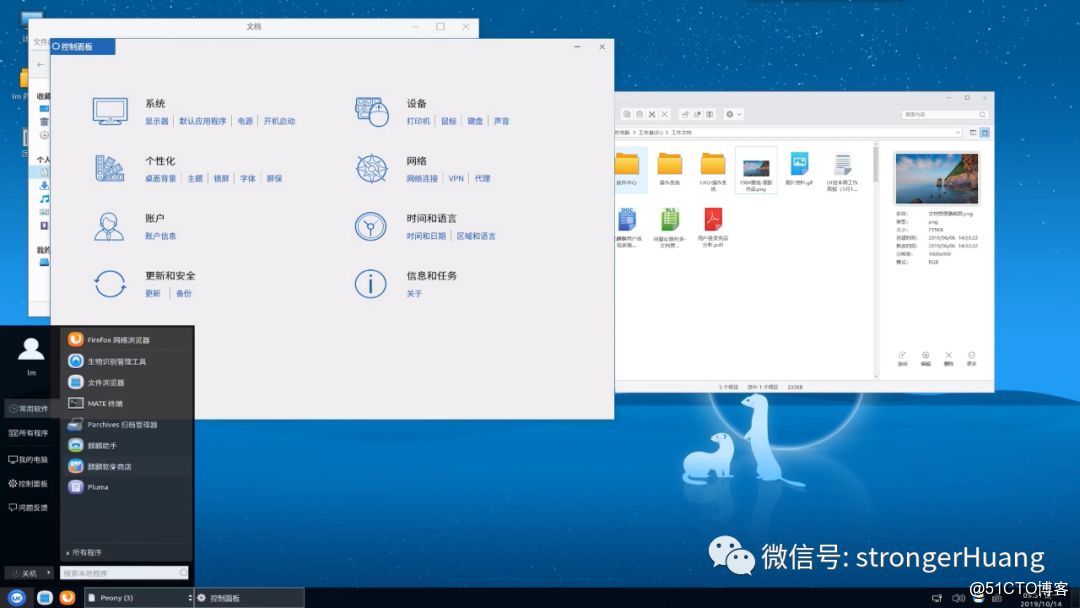1080x608 pixels.
Task: Launch 生物识别管理工具 from start menu
Action: [127, 361]
